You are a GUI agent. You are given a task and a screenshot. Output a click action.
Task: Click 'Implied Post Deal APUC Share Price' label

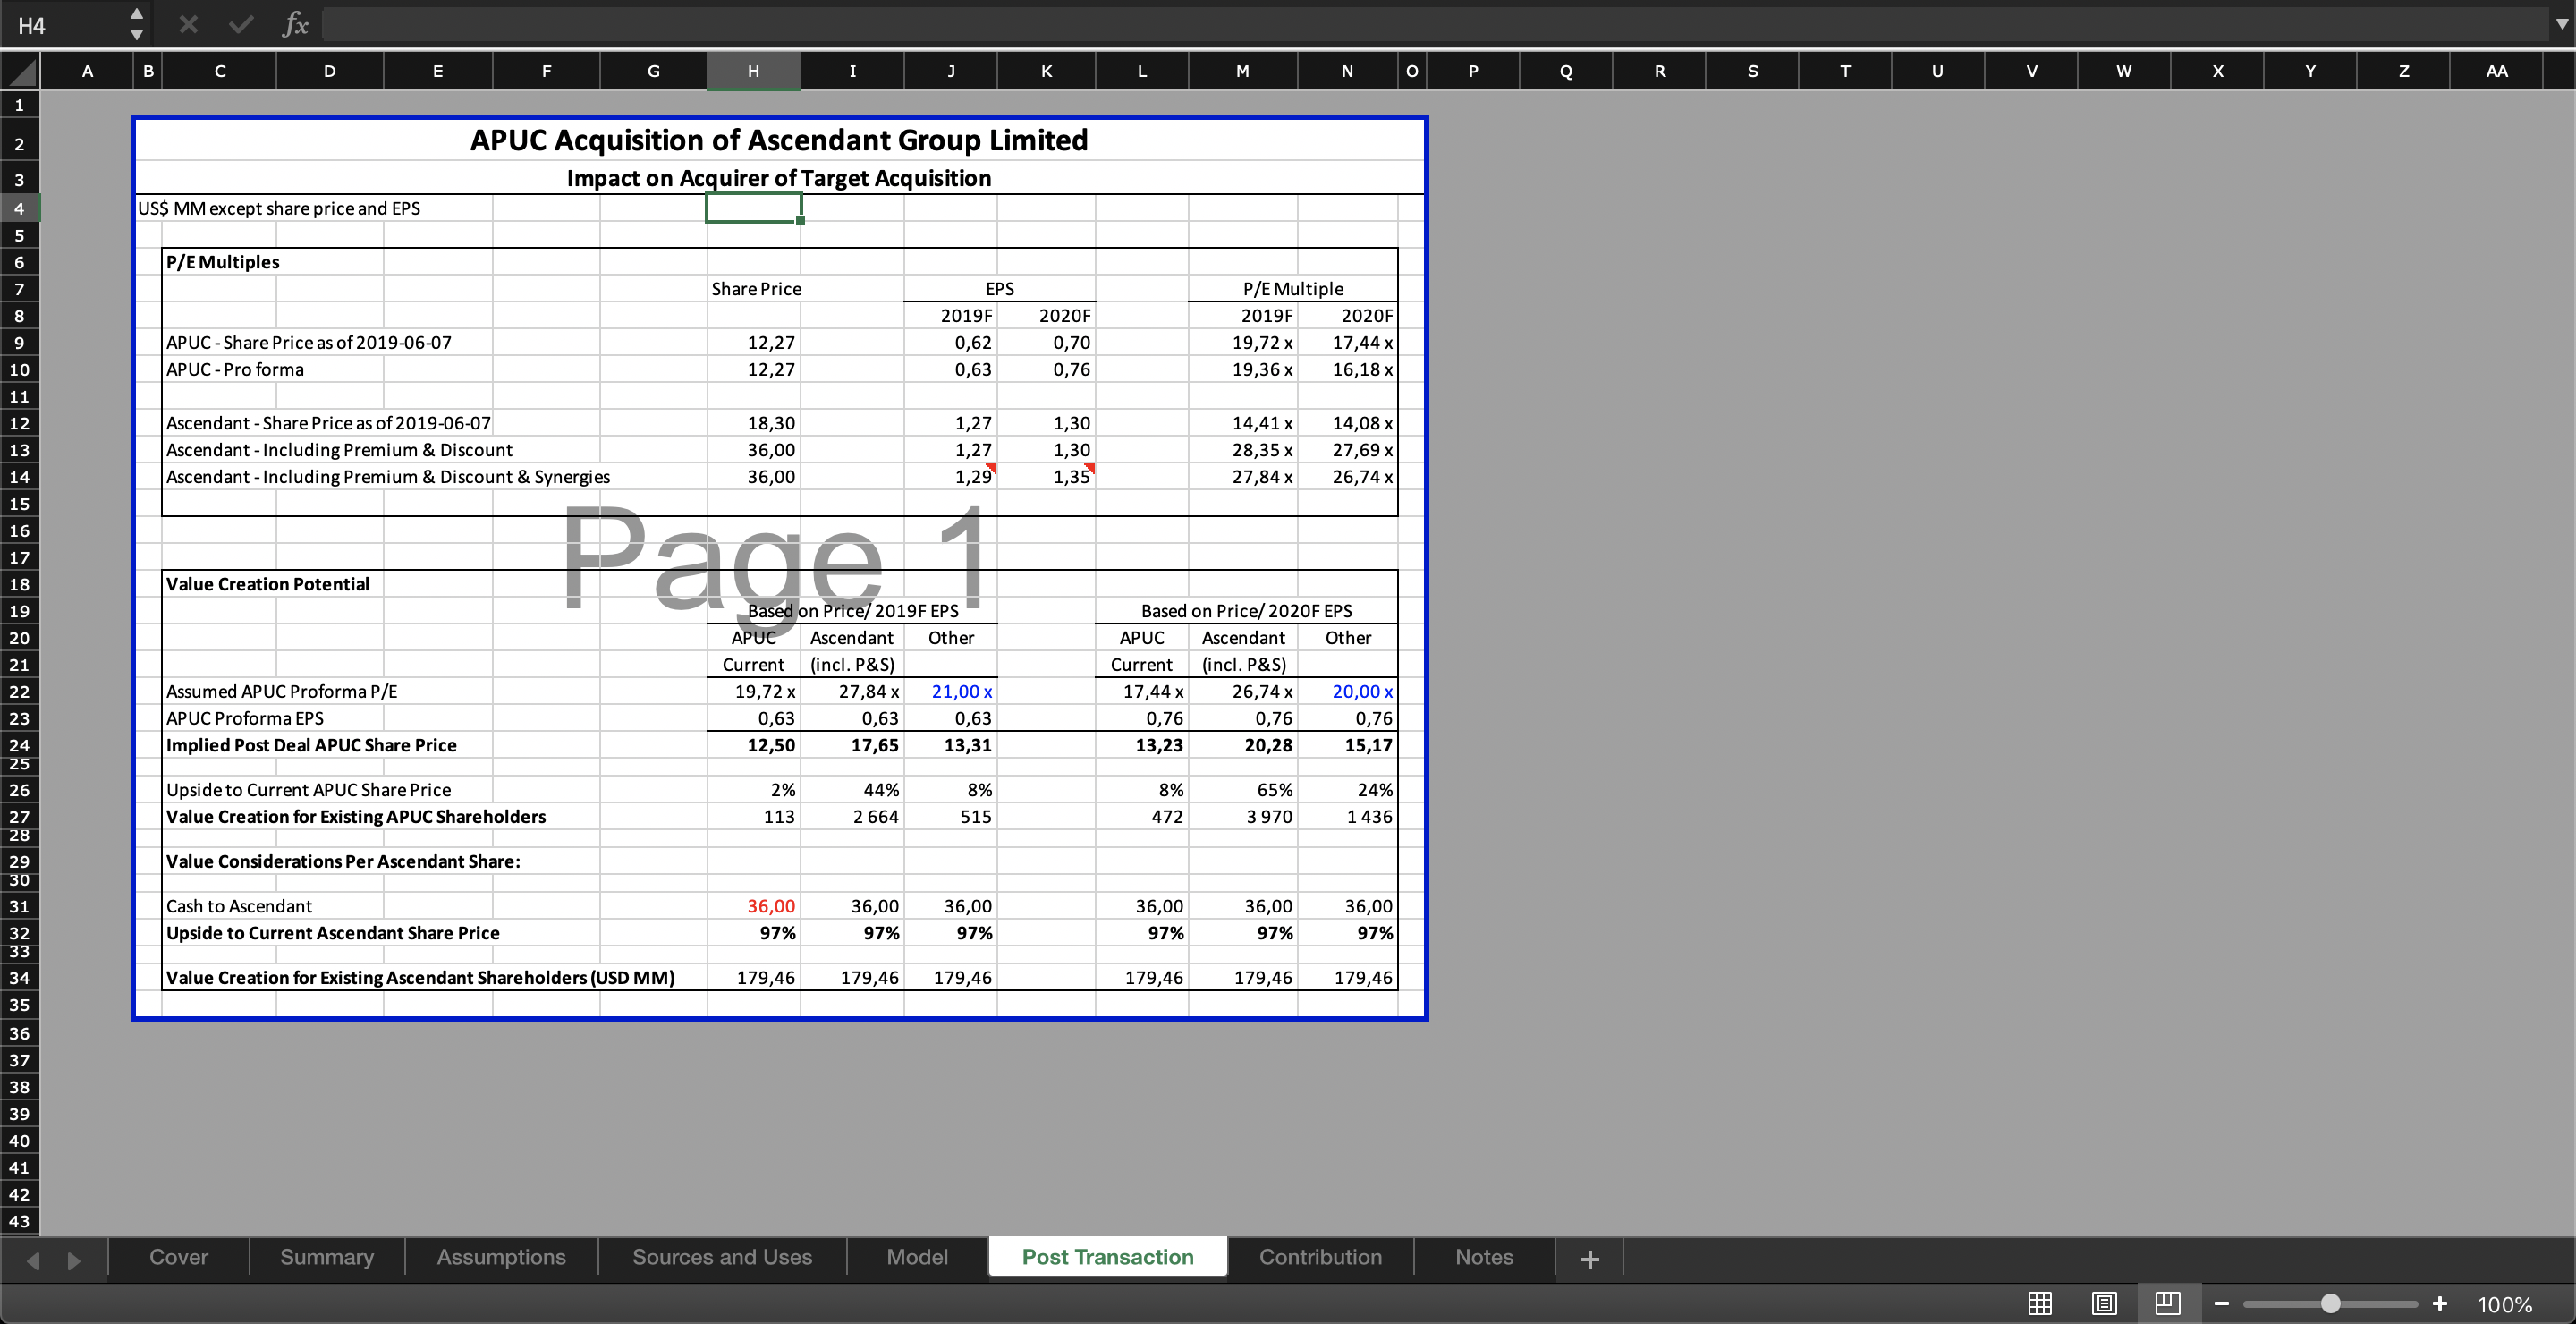(311, 745)
